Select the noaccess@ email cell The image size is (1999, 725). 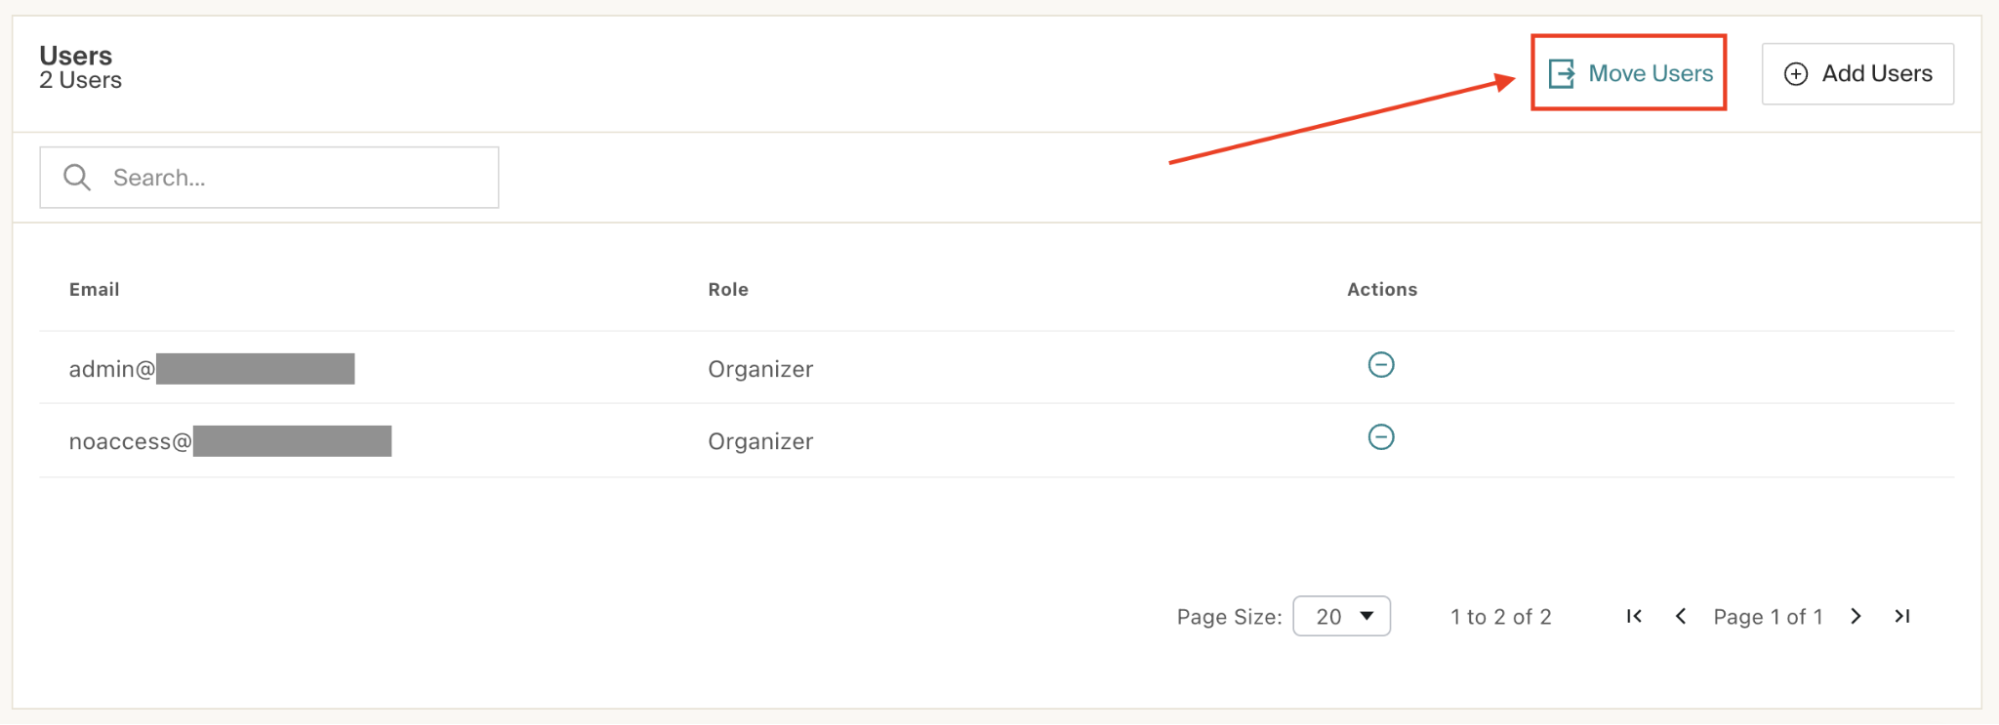click(230, 441)
